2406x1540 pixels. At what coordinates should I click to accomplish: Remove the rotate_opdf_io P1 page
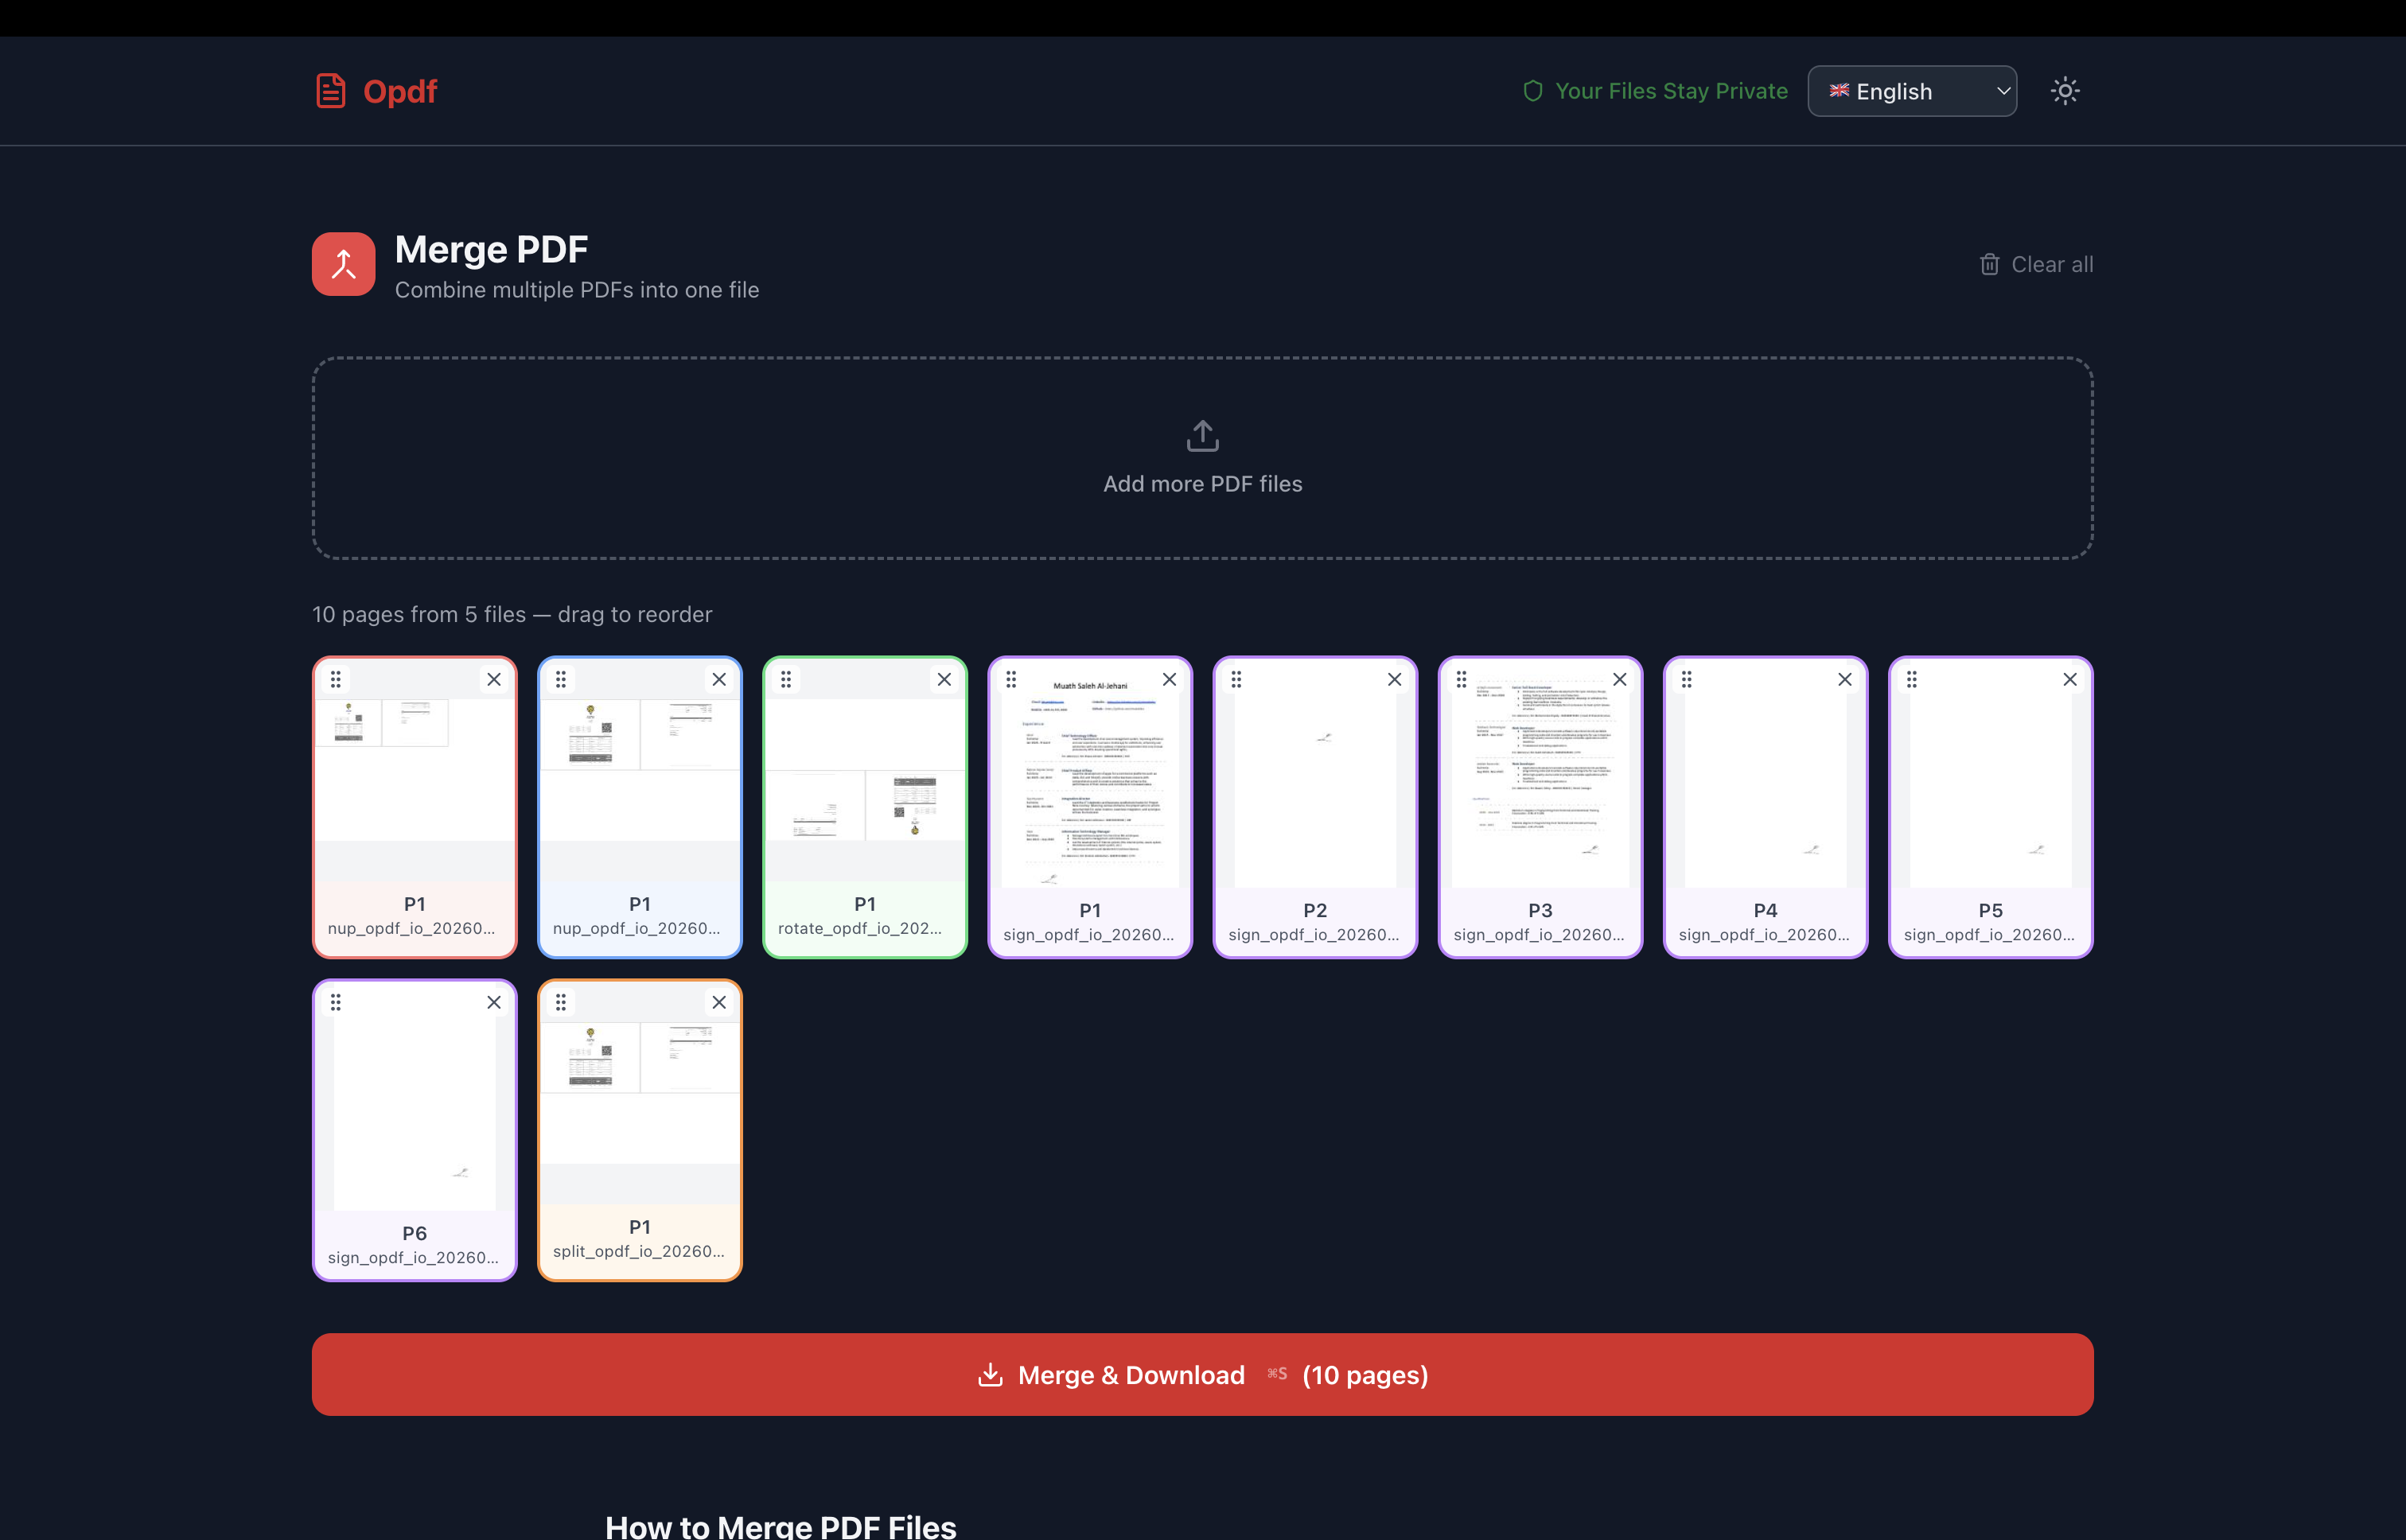[944, 680]
